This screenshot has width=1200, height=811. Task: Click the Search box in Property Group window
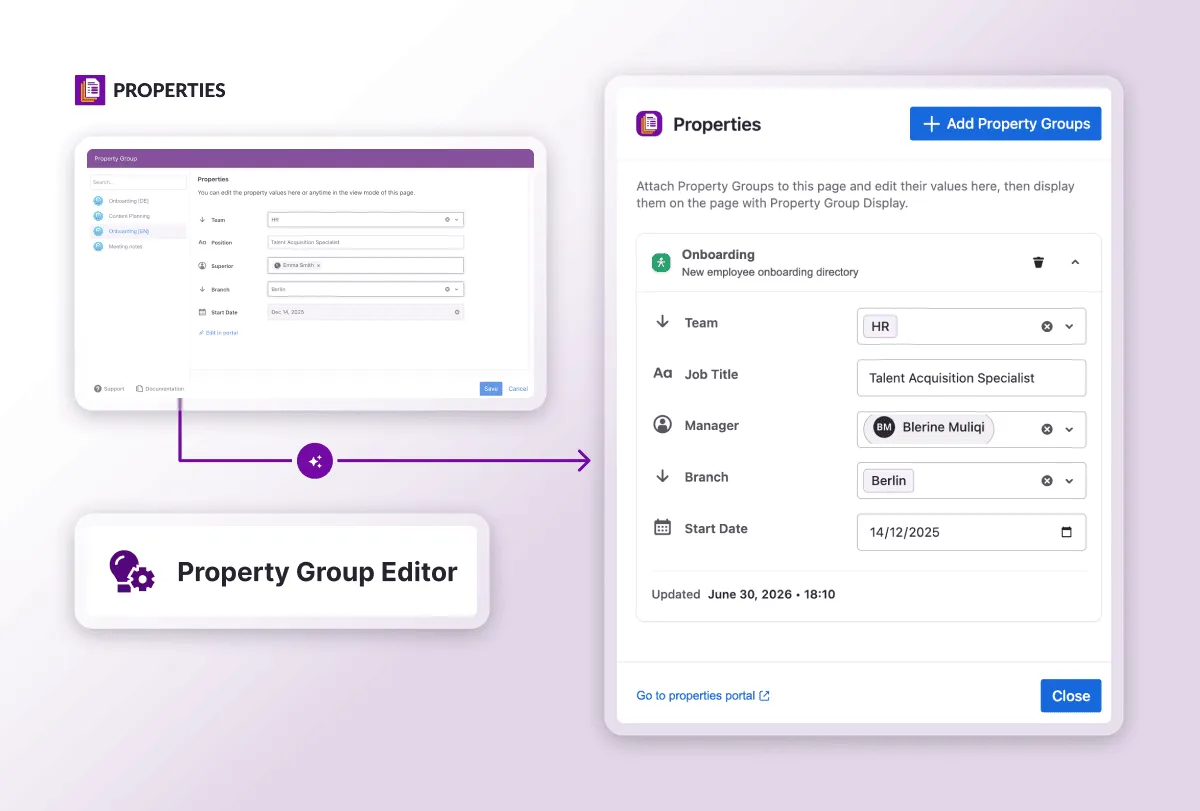(x=138, y=182)
